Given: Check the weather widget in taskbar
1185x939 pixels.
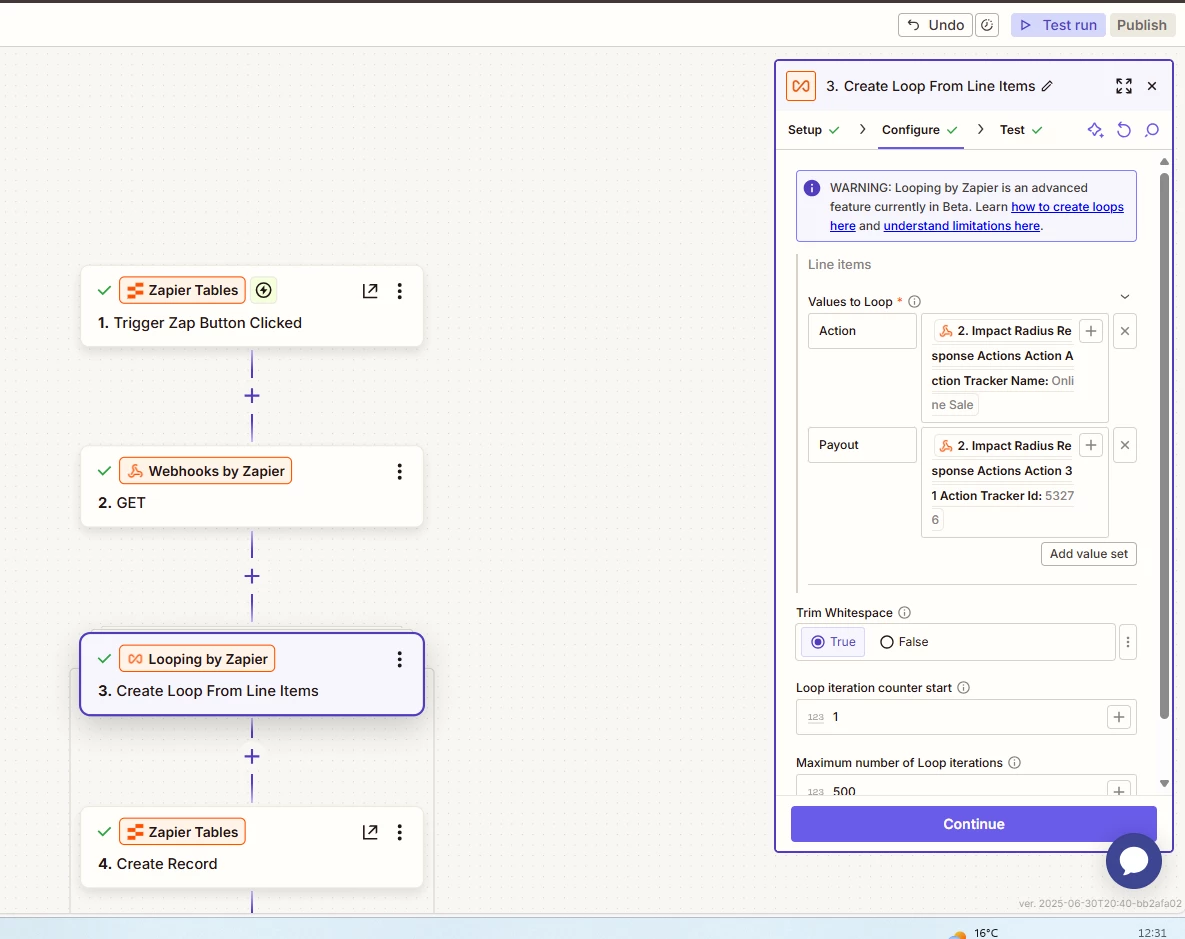Looking at the screenshot, I should coord(973,933).
